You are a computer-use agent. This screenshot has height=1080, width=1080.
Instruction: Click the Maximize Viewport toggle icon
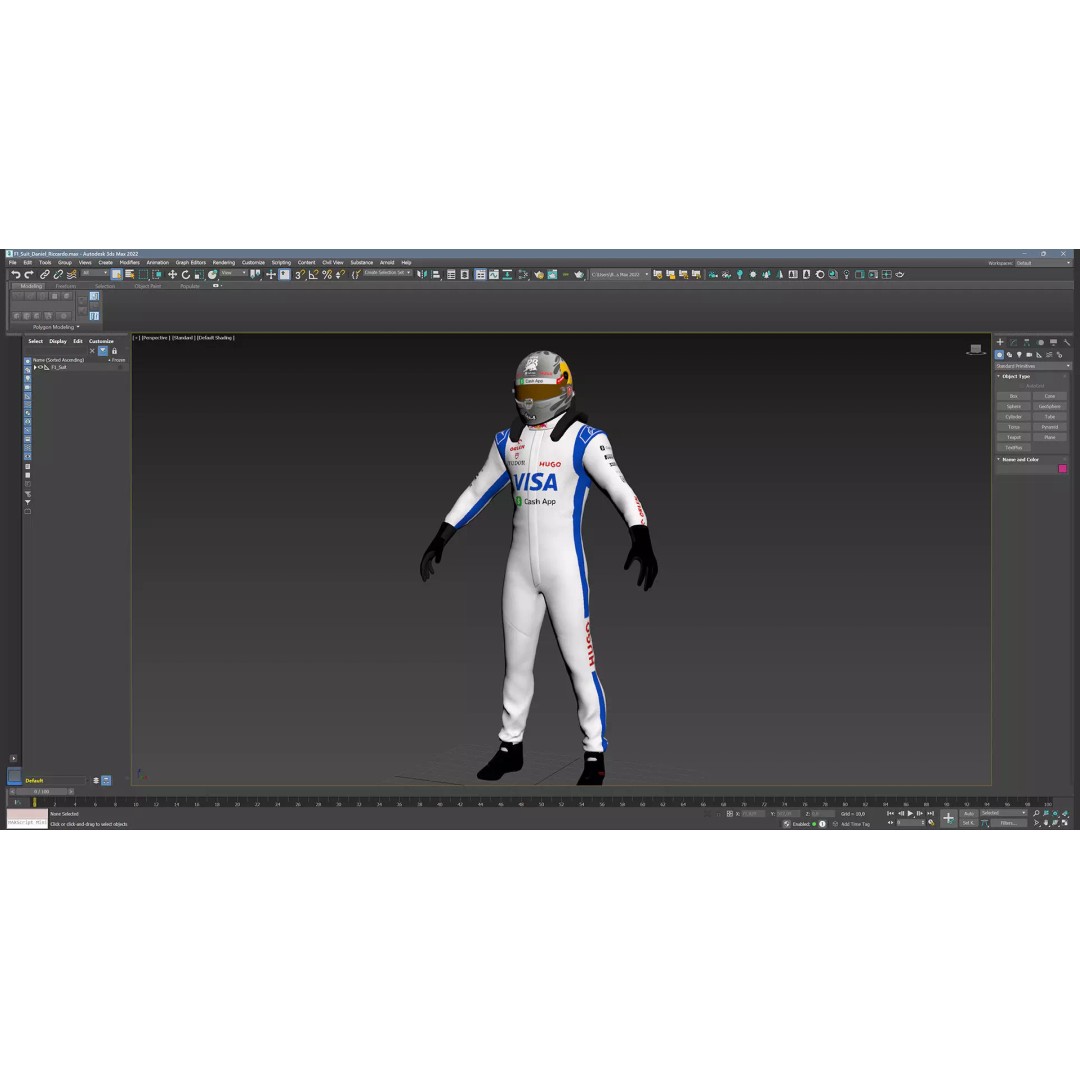[1064, 822]
